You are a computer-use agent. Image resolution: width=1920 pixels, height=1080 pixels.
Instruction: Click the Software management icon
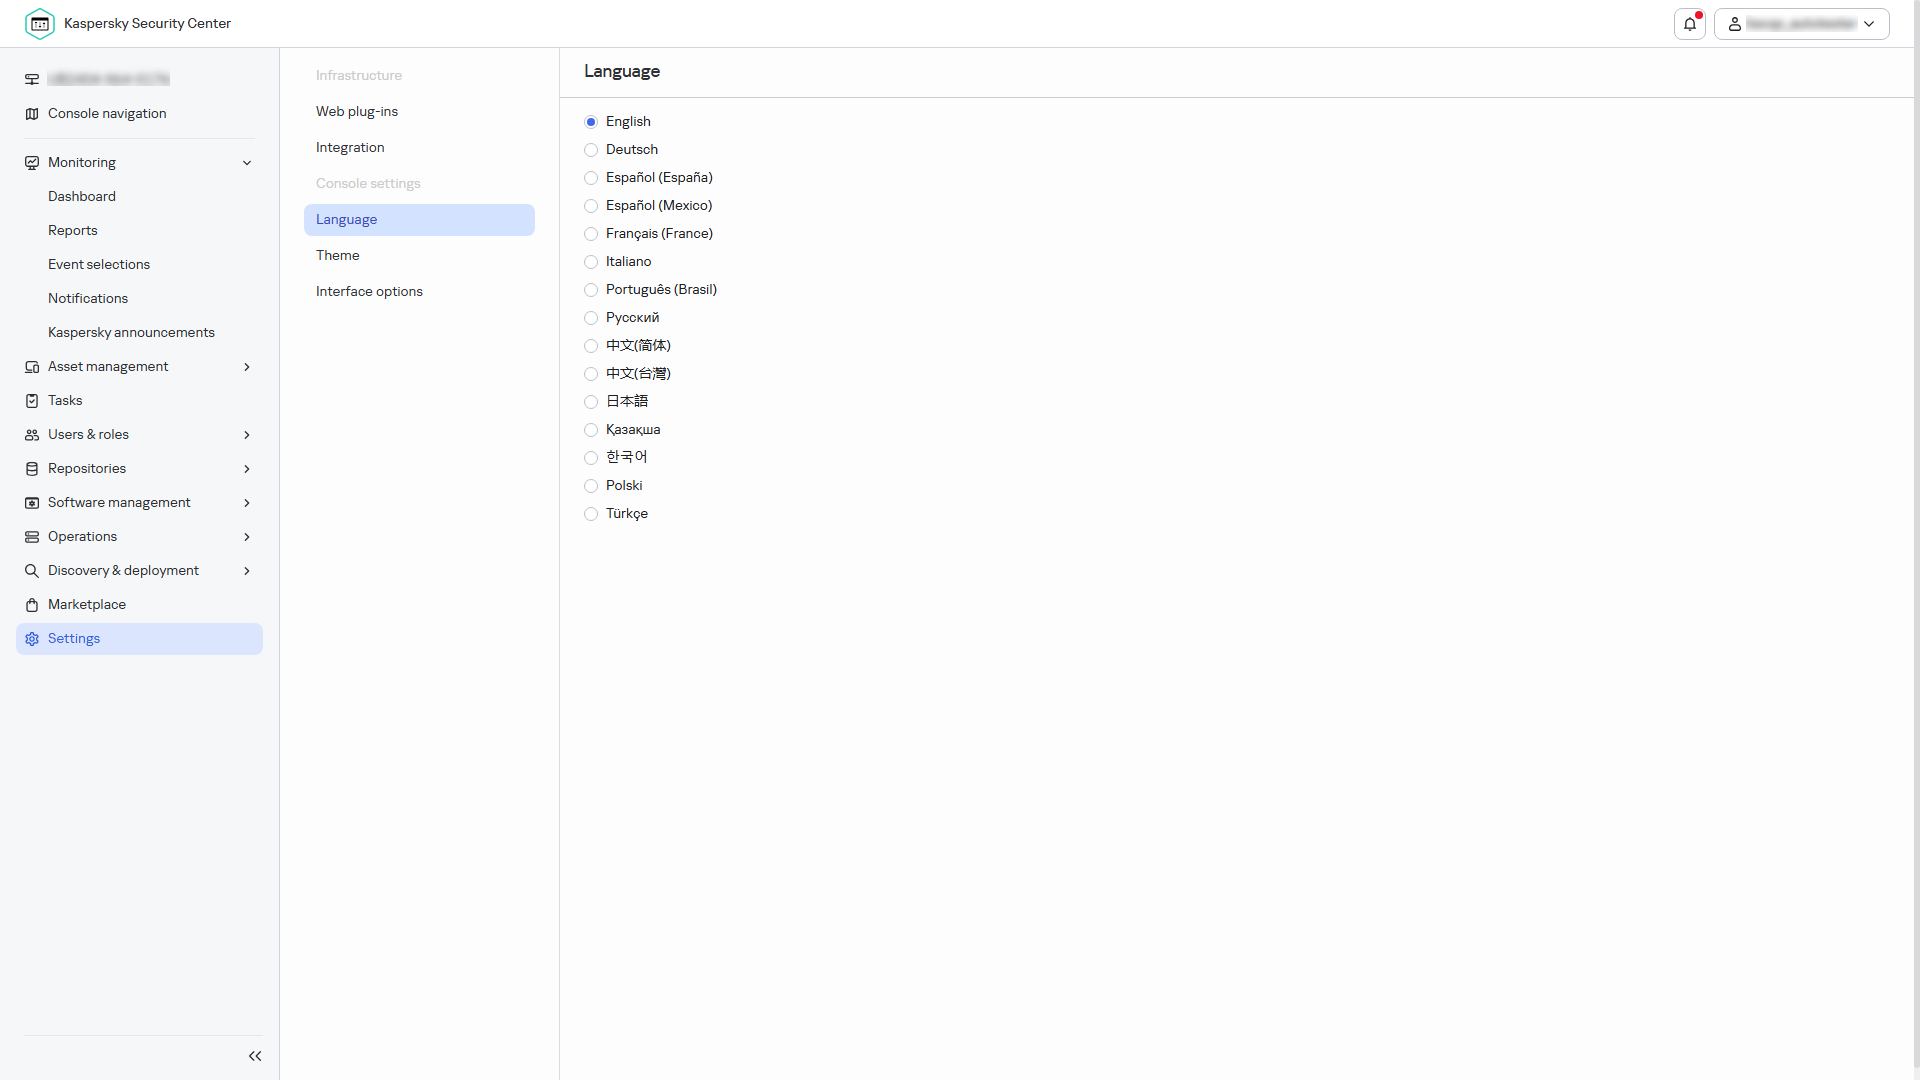(32, 503)
